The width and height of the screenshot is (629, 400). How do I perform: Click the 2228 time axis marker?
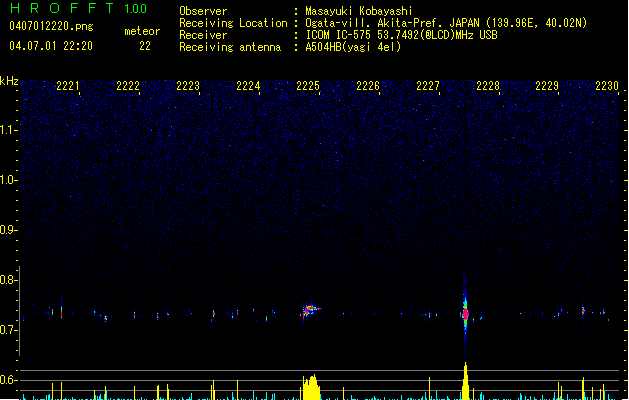coord(488,86)
